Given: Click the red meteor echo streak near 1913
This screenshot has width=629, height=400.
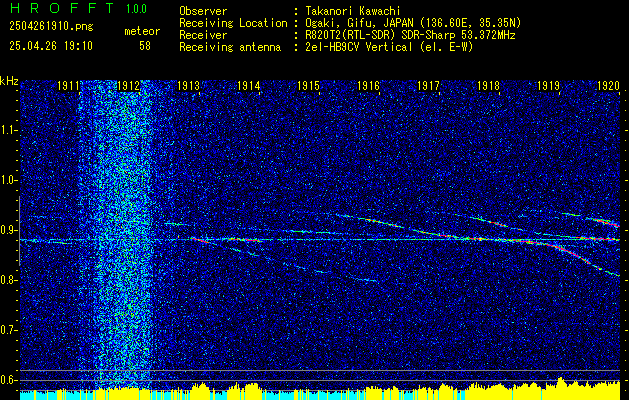Looking at the screenshot, I should (200, 240).
